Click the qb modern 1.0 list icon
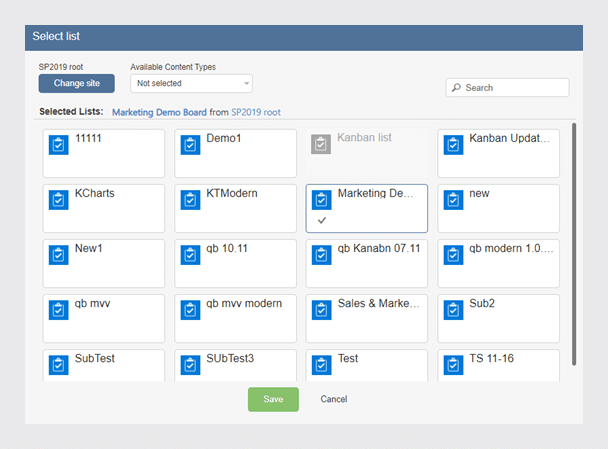This screenshot has height=449, width=608. tap(453, 255)
